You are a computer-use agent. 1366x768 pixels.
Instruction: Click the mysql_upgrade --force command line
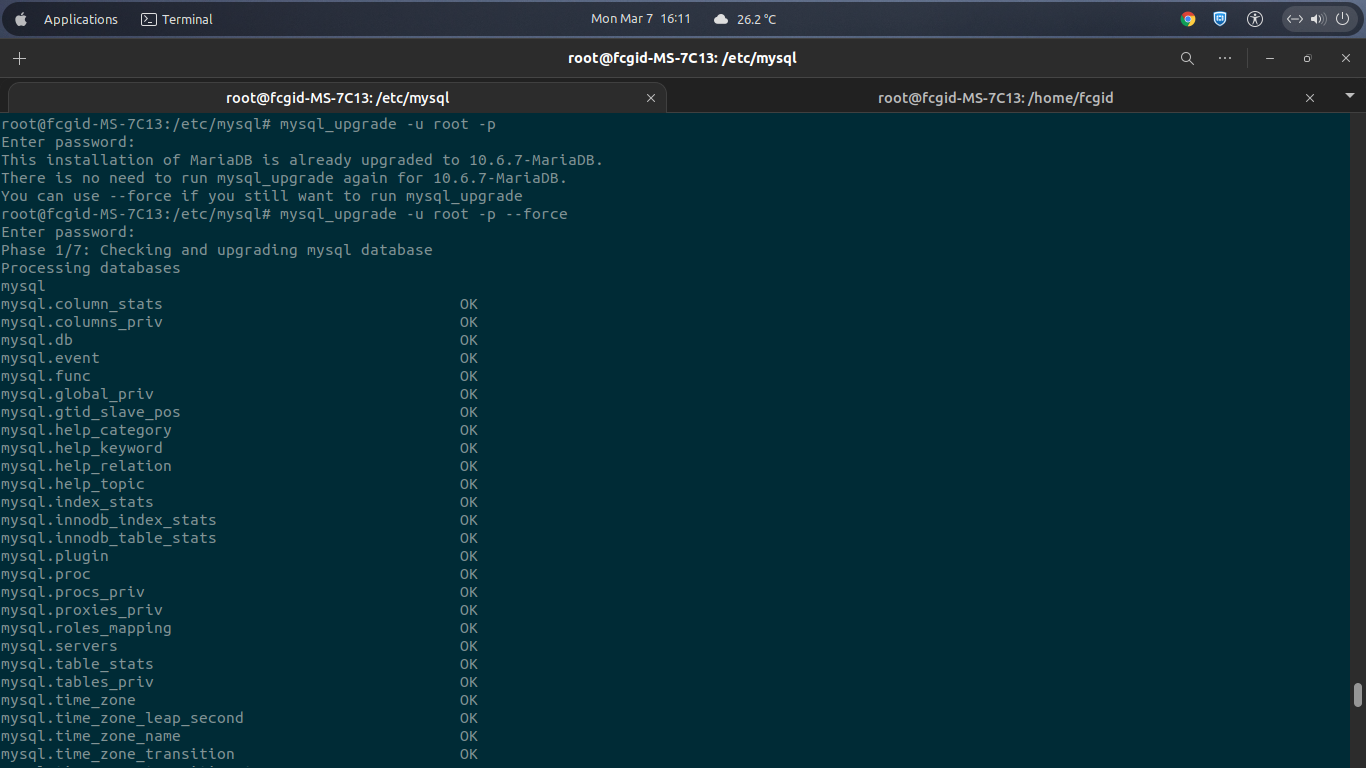(284, 214)
